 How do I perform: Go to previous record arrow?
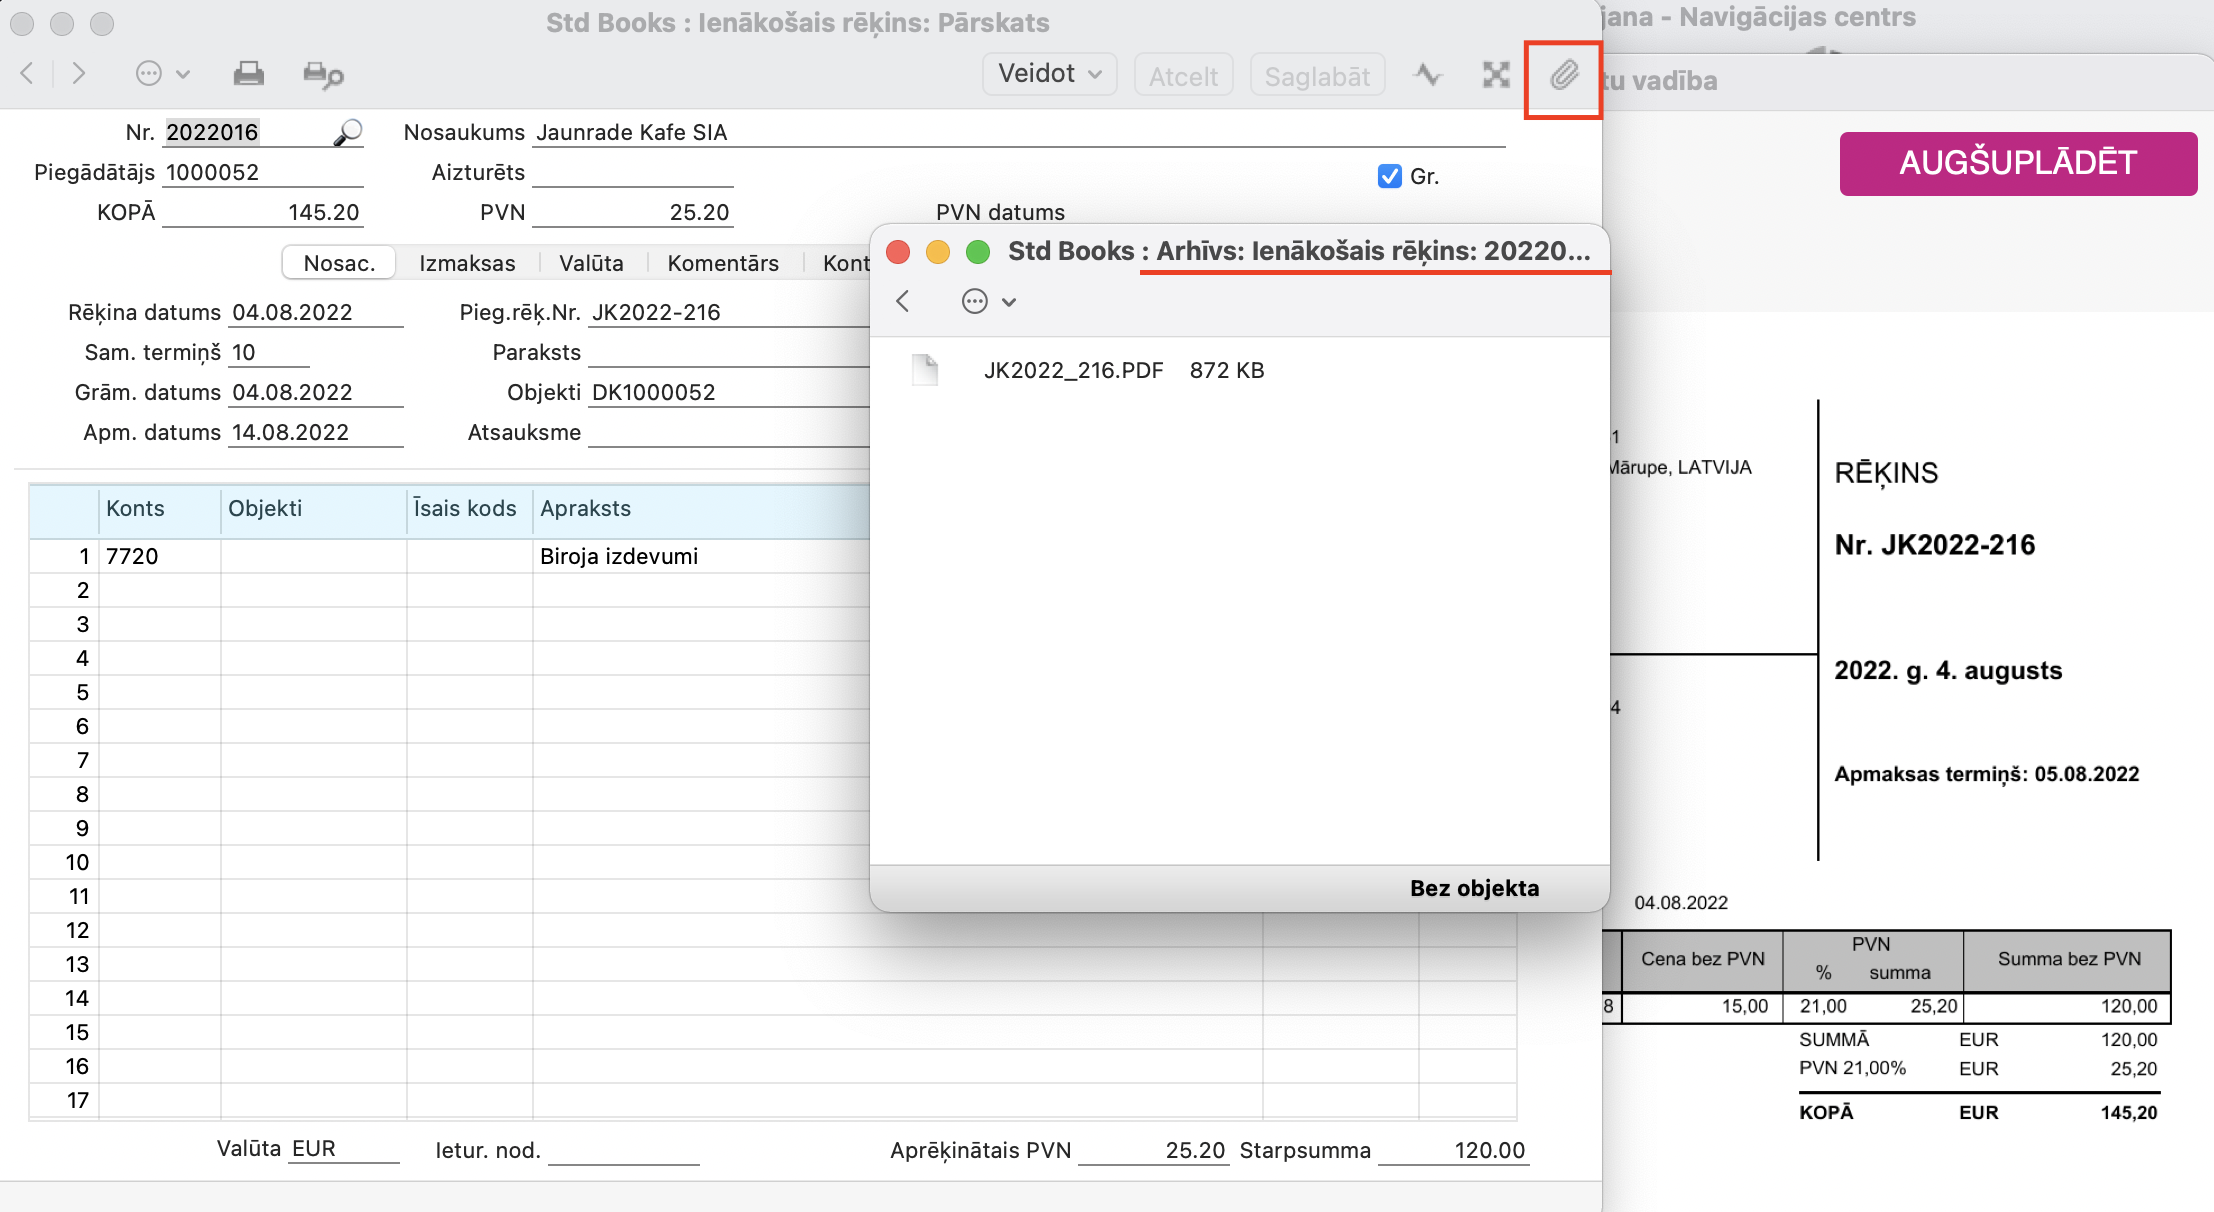click(x=28, y=74)
